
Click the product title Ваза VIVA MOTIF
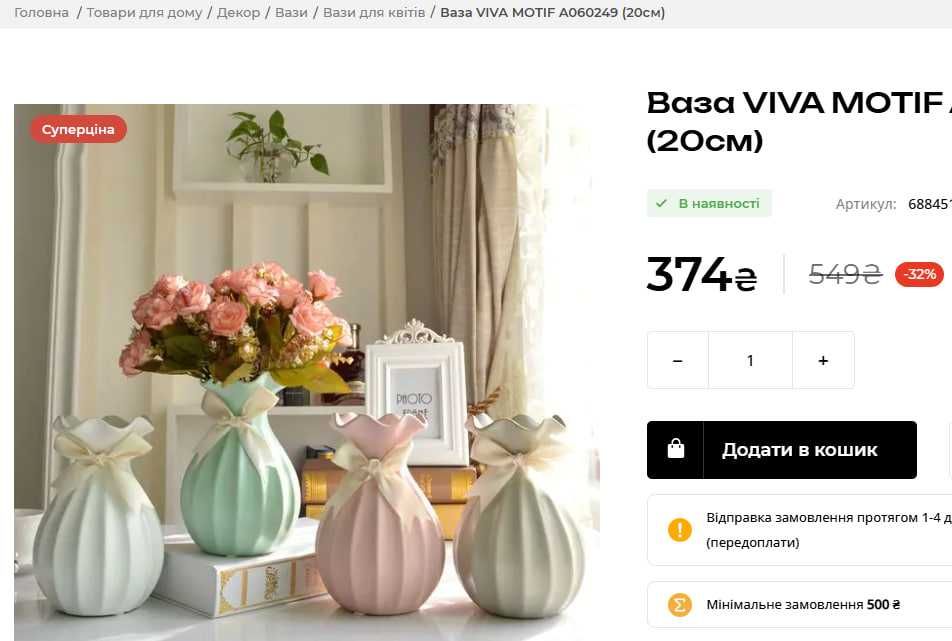(799, 121)
